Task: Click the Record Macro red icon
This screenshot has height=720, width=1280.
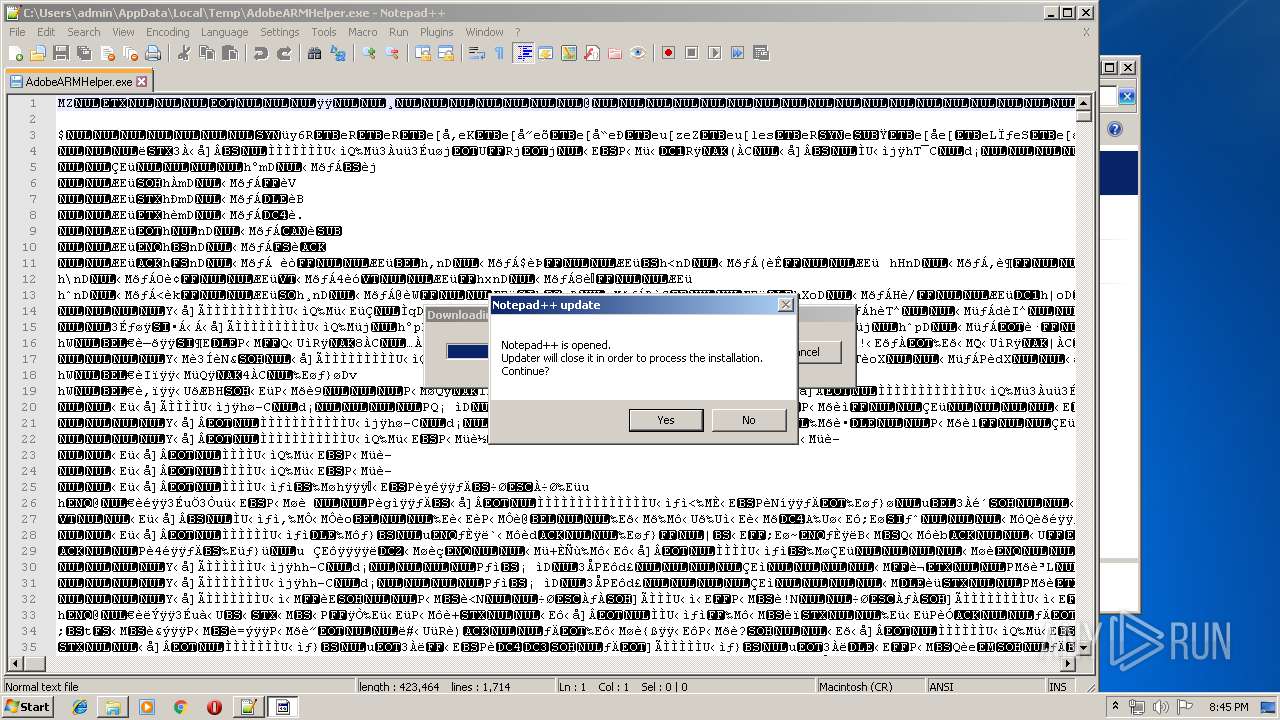Action: click(669, 53)
